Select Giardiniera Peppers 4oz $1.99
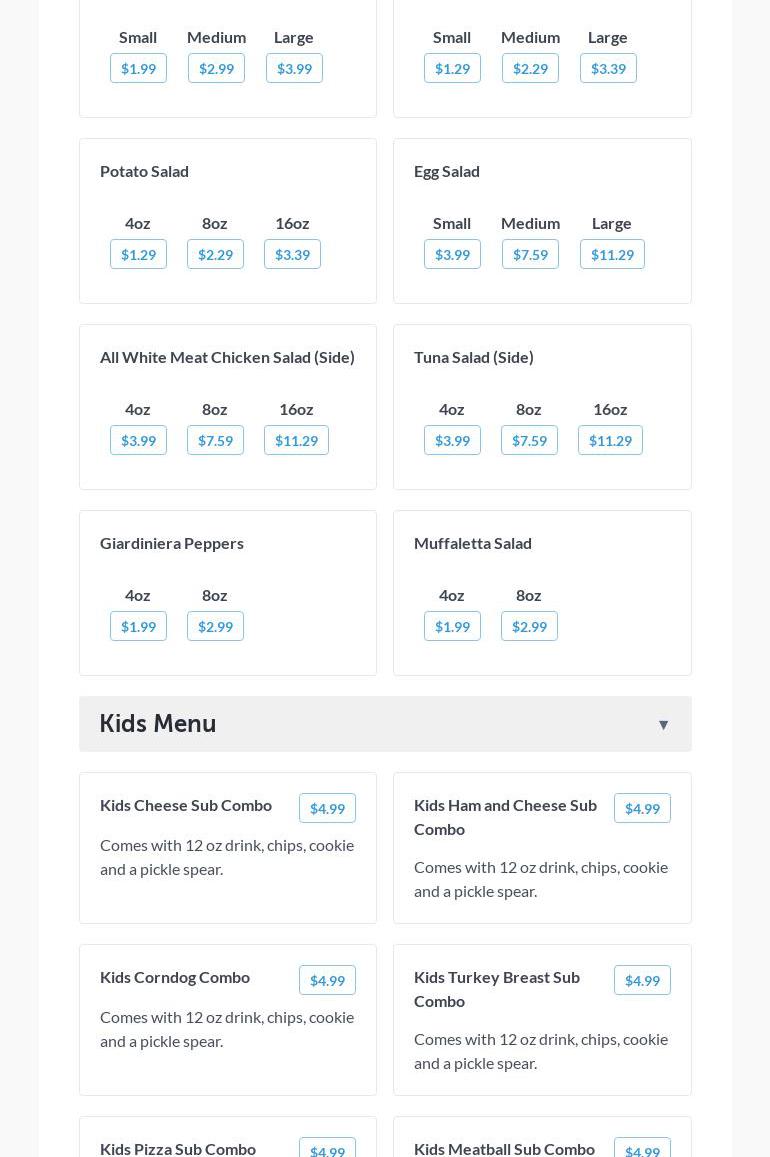The image size is (770, 1157). pyautogui.click(x=138, y=627)
